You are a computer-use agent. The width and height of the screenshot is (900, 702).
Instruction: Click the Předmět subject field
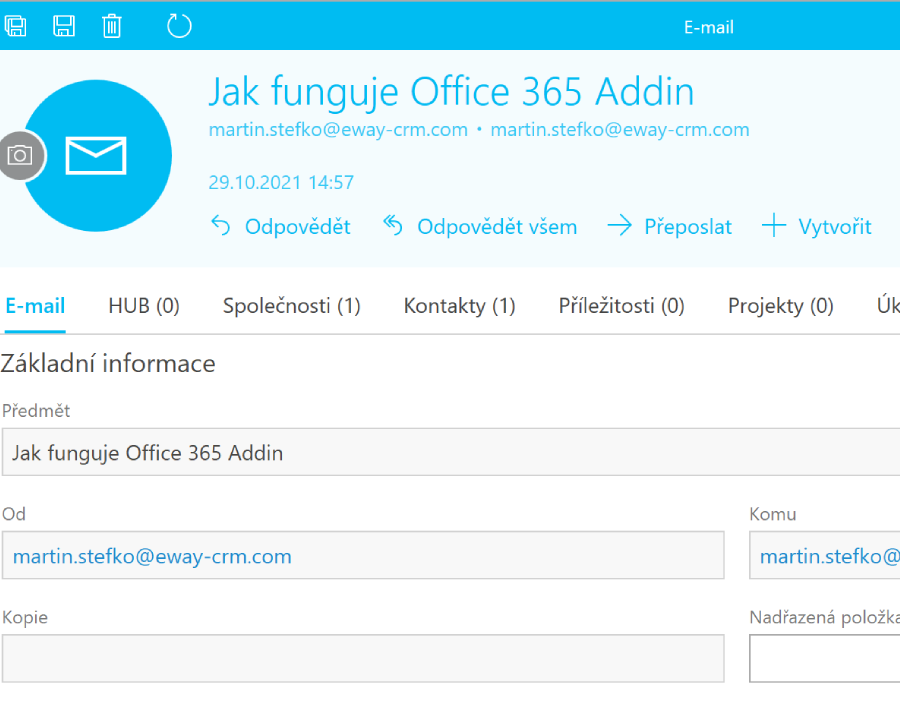(451, 452)
